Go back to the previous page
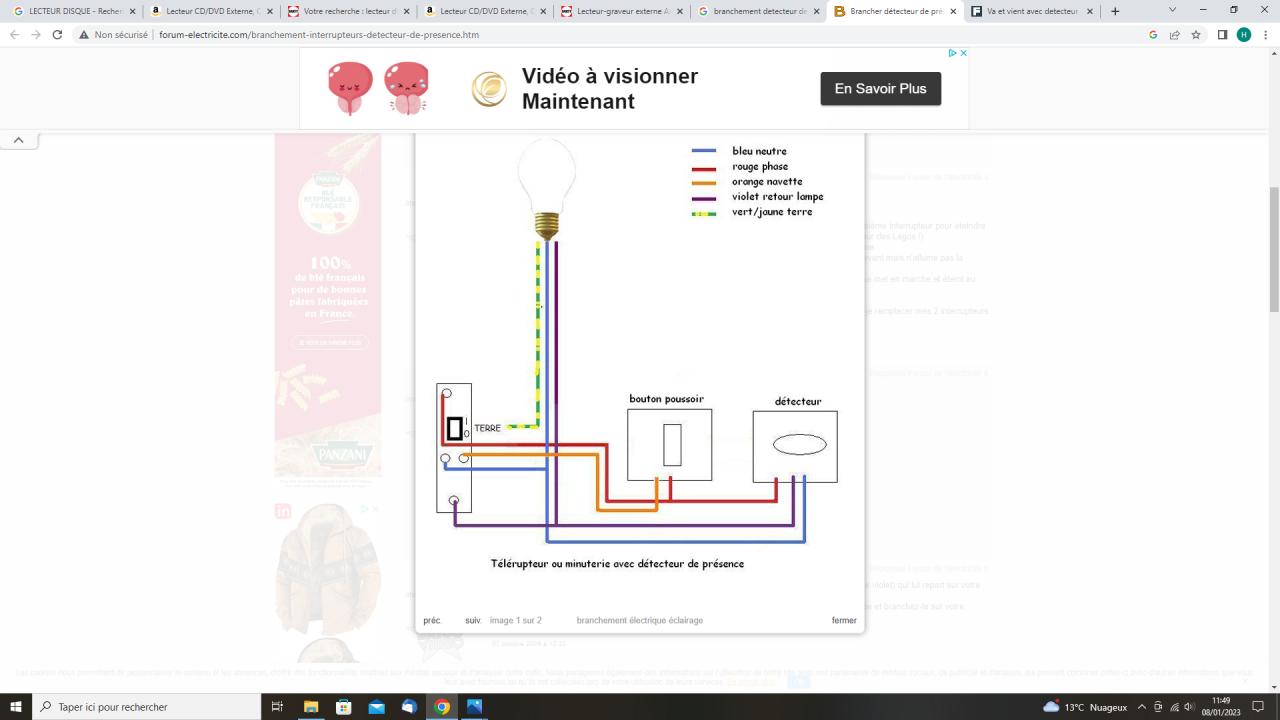Image resolution: width=1280 pixels, height=720 pixels. pos(14,34)
